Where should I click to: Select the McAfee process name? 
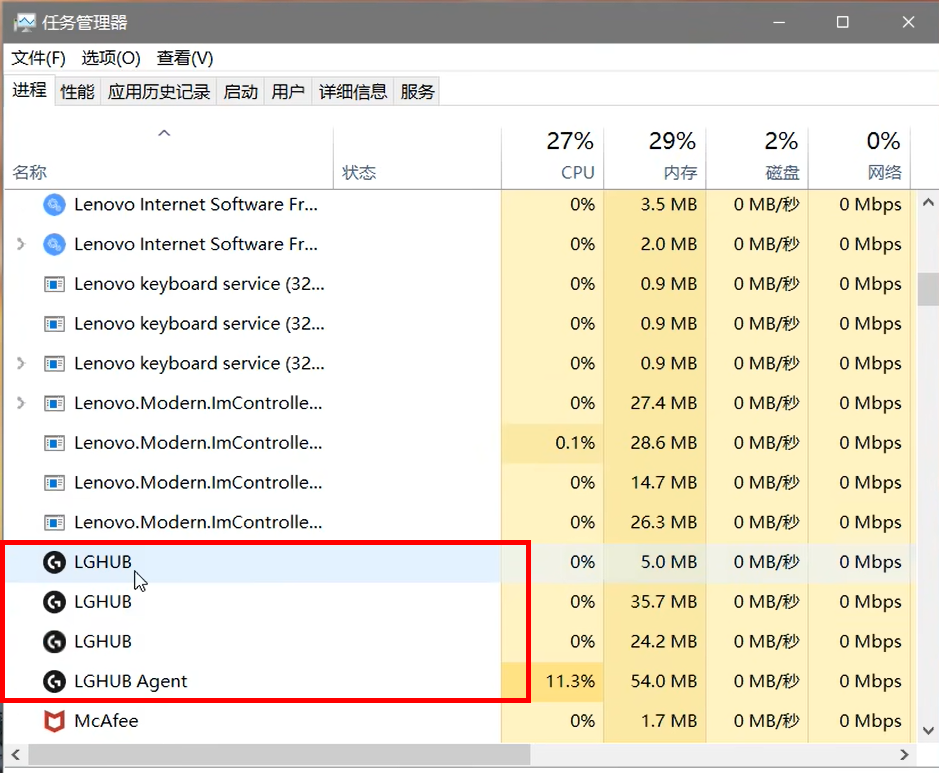(106, 721)
